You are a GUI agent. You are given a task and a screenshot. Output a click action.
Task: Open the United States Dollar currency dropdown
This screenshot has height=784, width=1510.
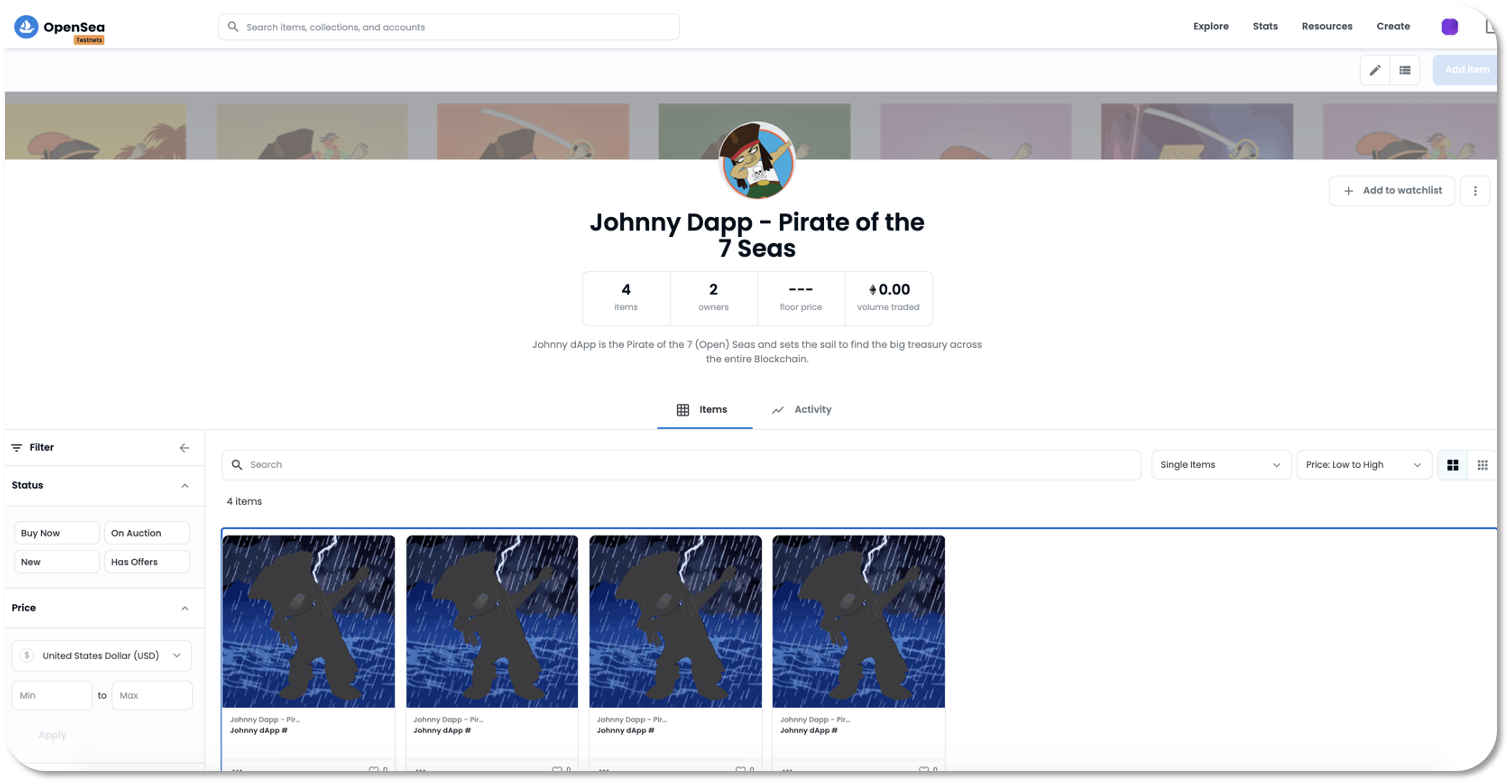click(x=102, y=656)
